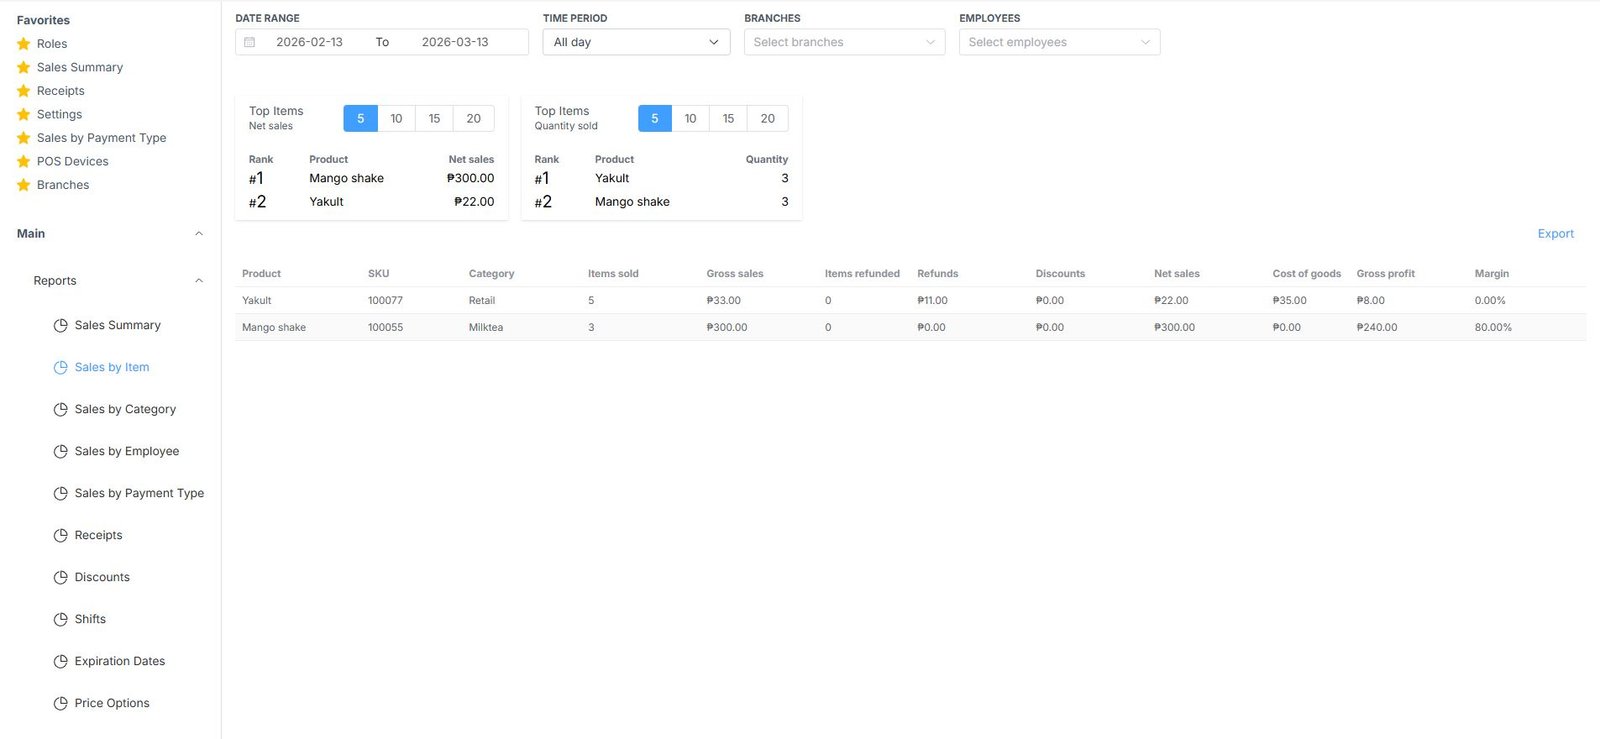
Task: Click the icon beside Price Options
Action: click(x=60, y=703)
